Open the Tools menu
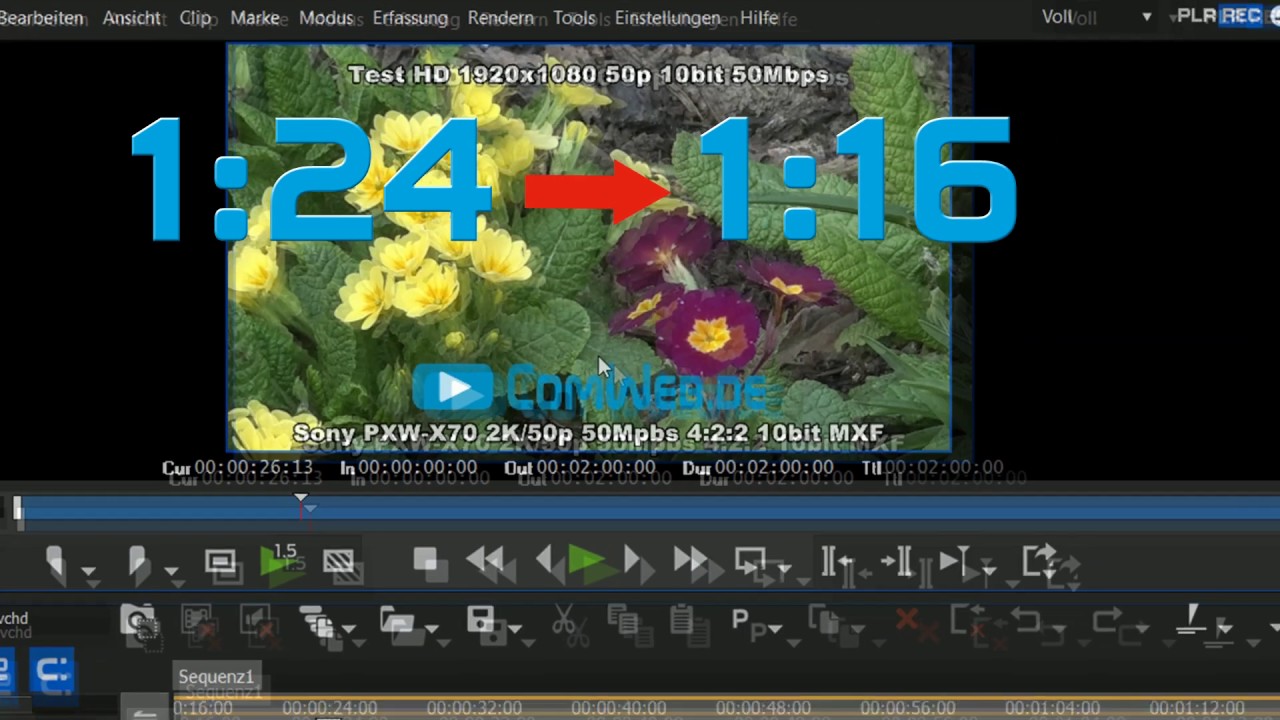This screenshot has width=1280, height=720. tap(574, 18)
